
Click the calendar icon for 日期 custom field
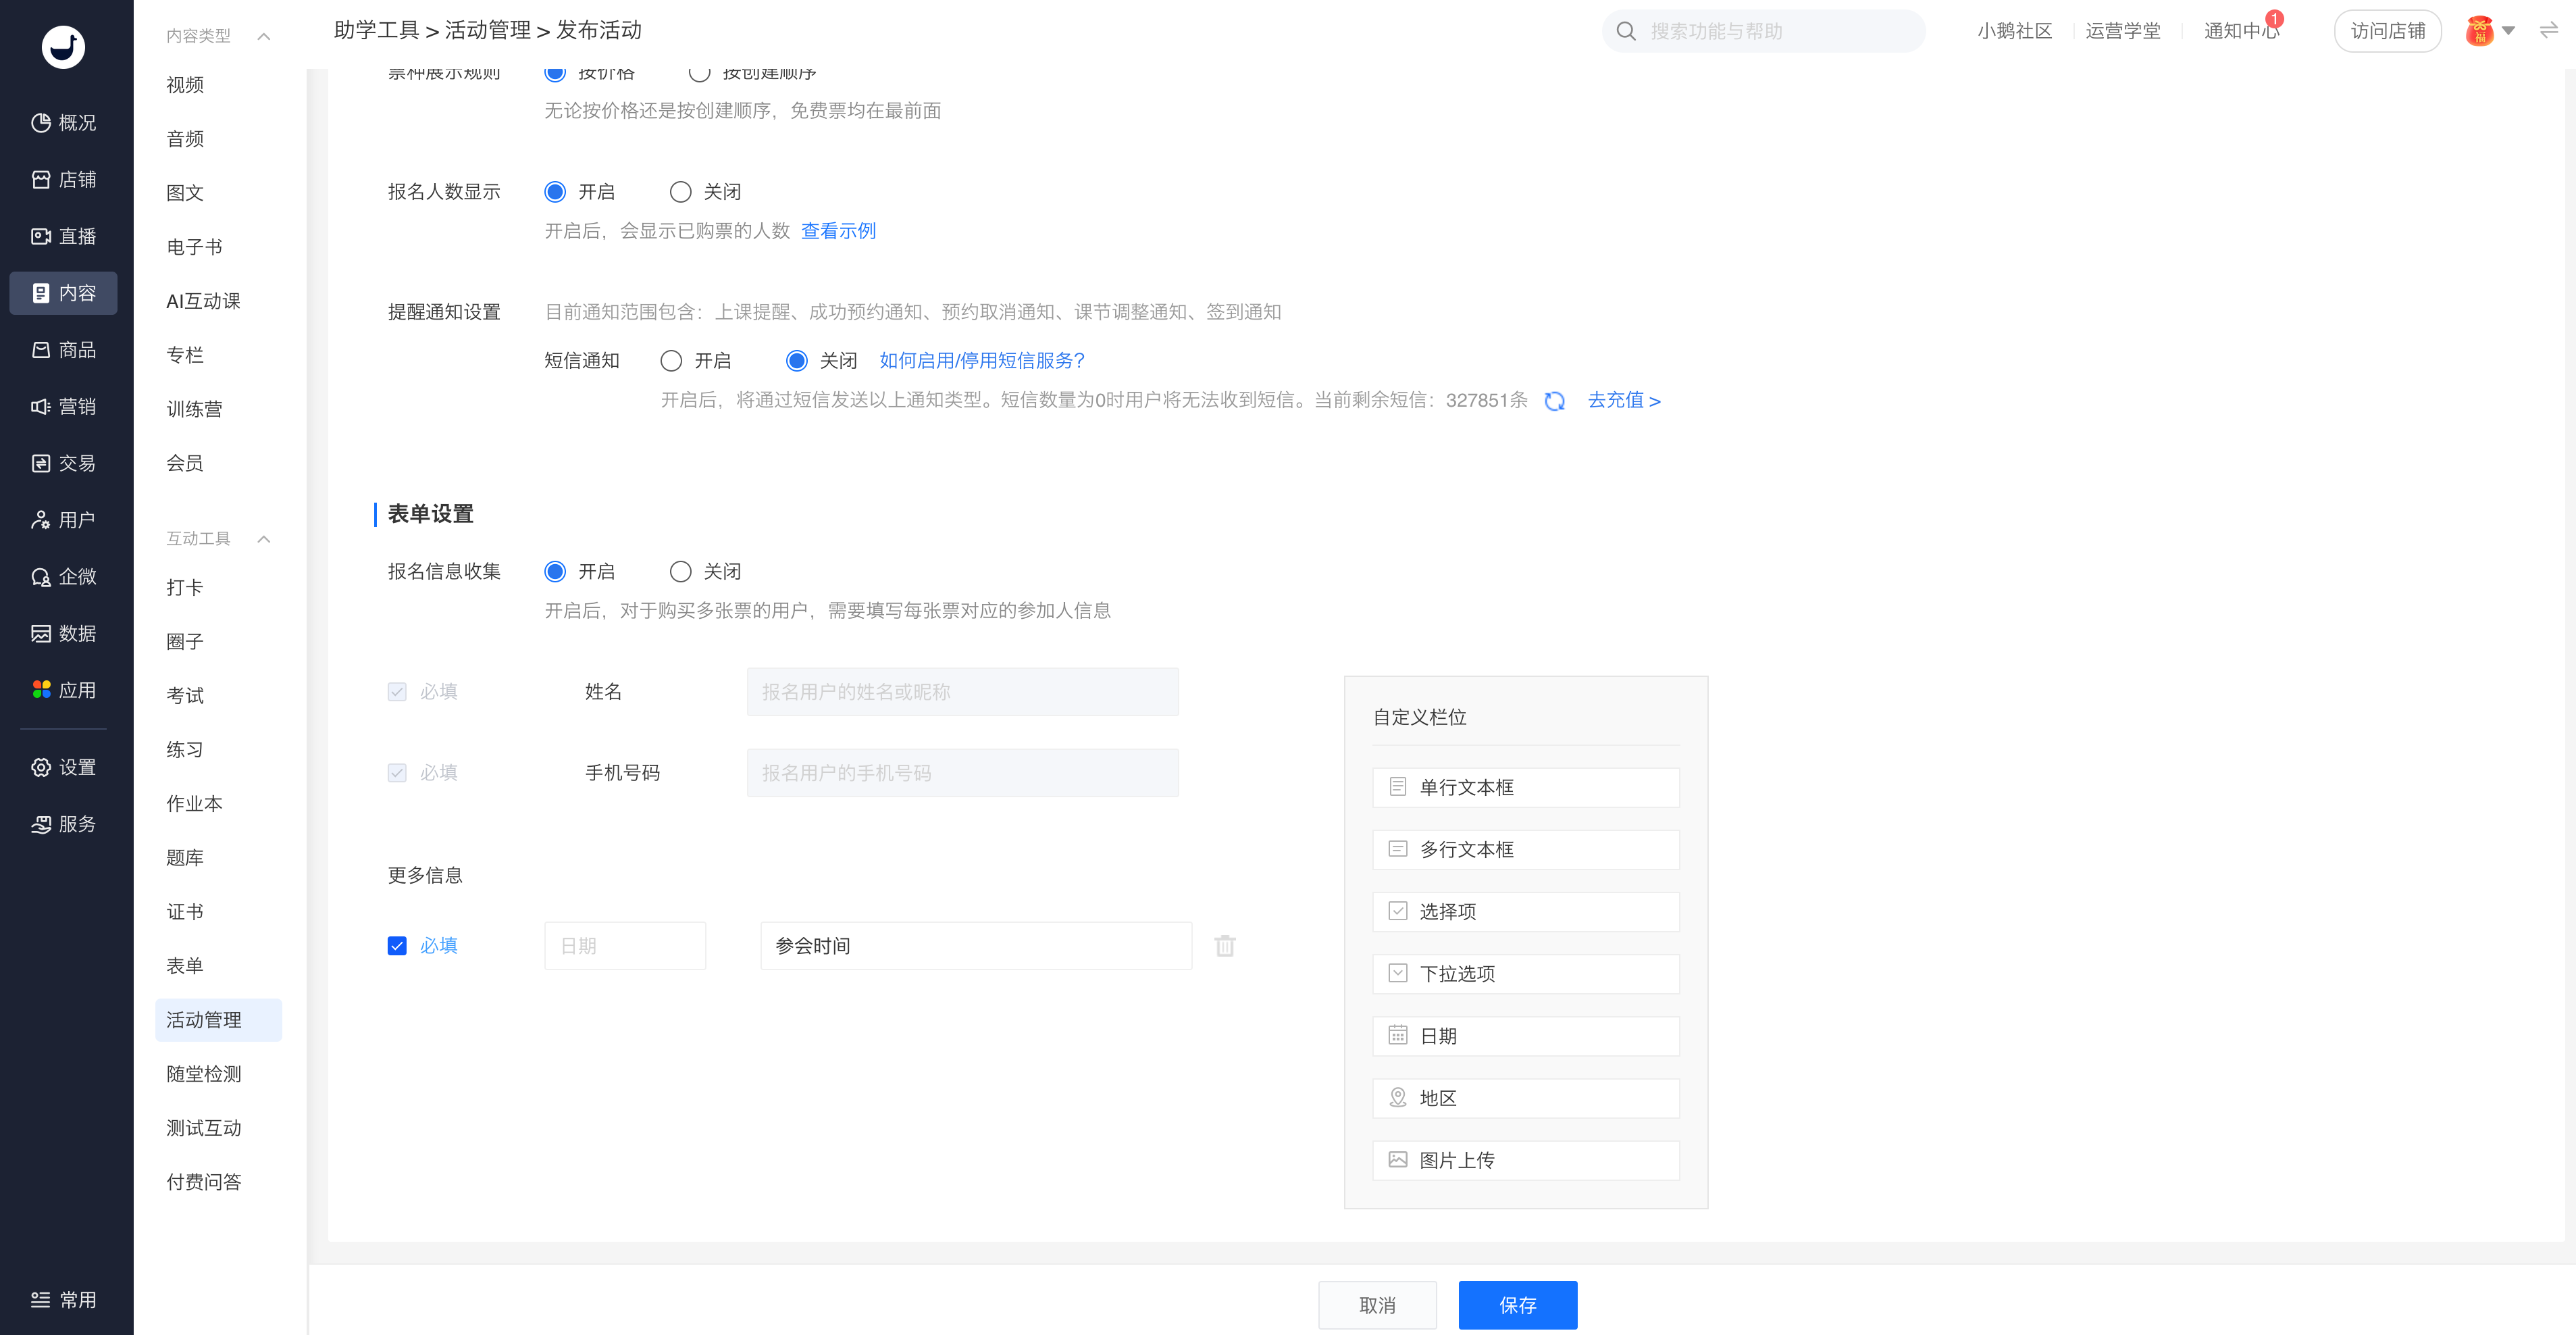(1397, 1035)
